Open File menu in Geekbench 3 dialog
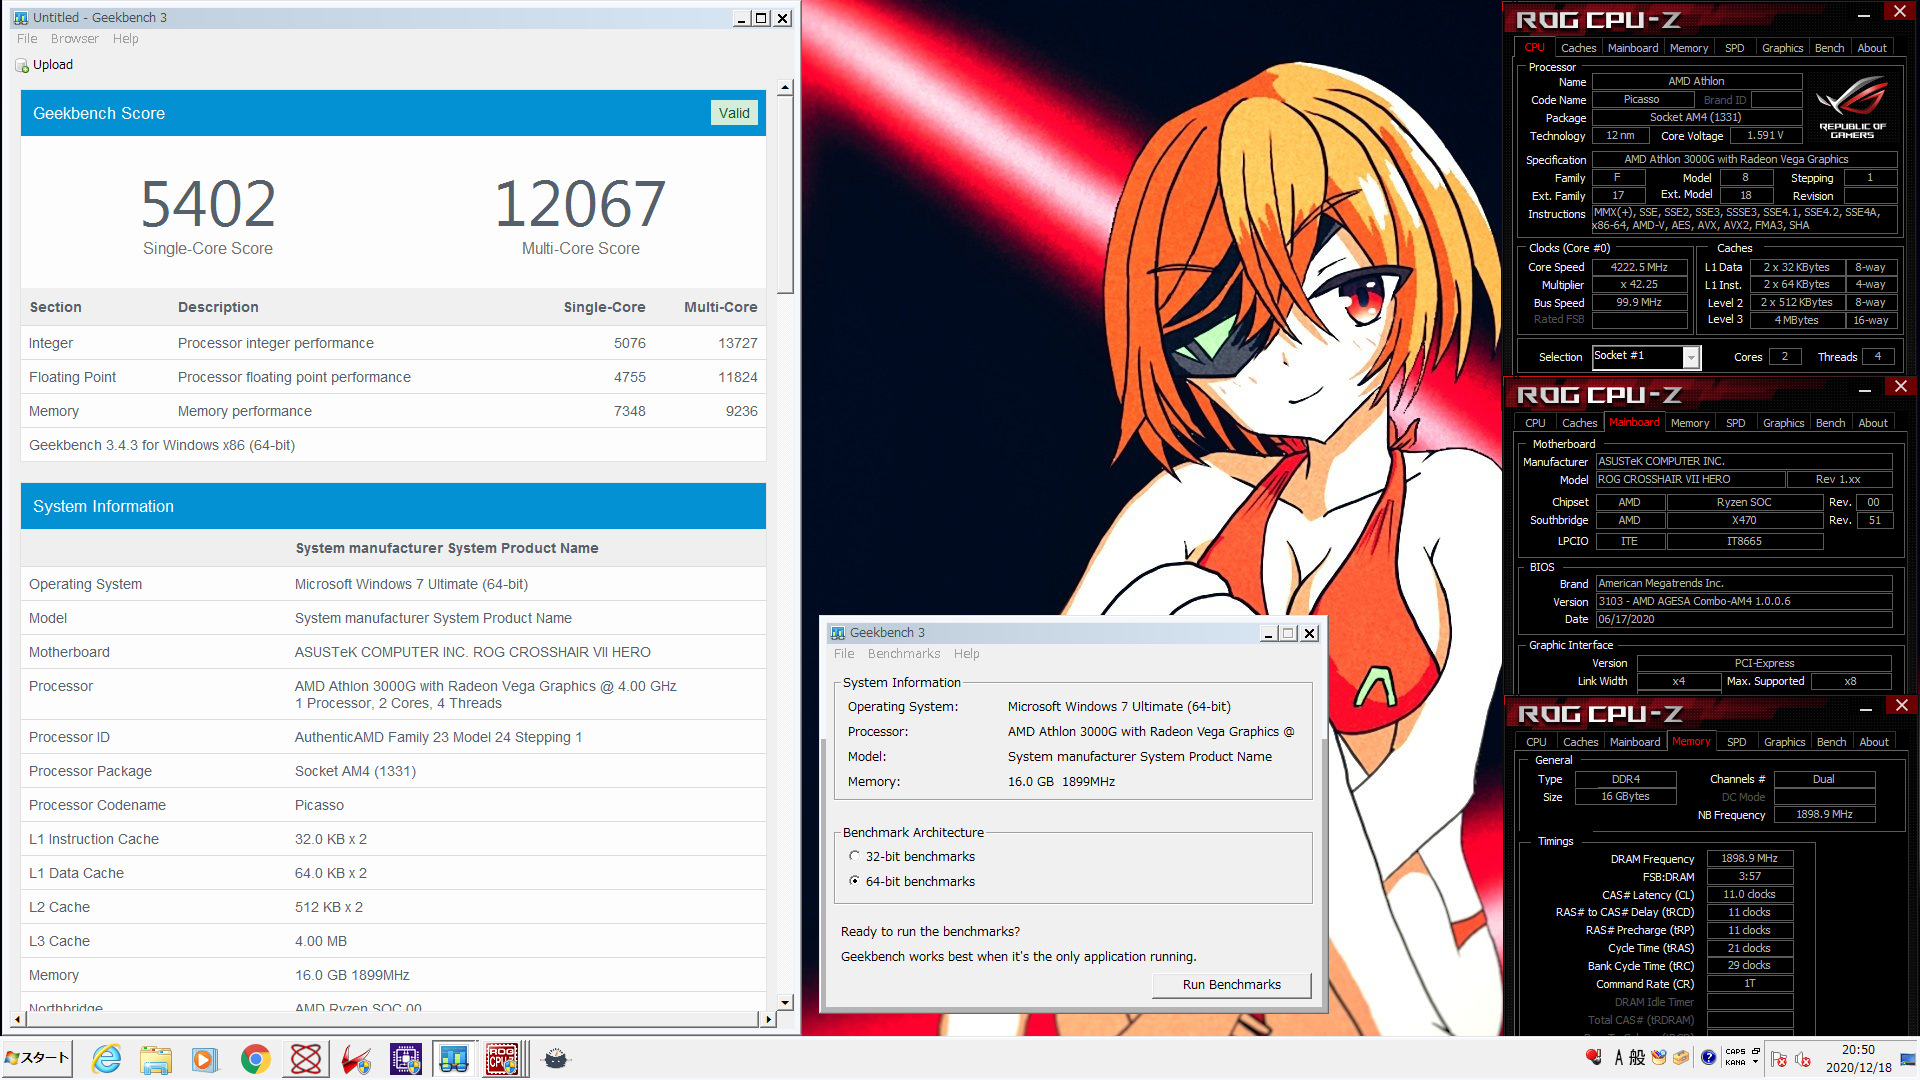 [844, 654]
